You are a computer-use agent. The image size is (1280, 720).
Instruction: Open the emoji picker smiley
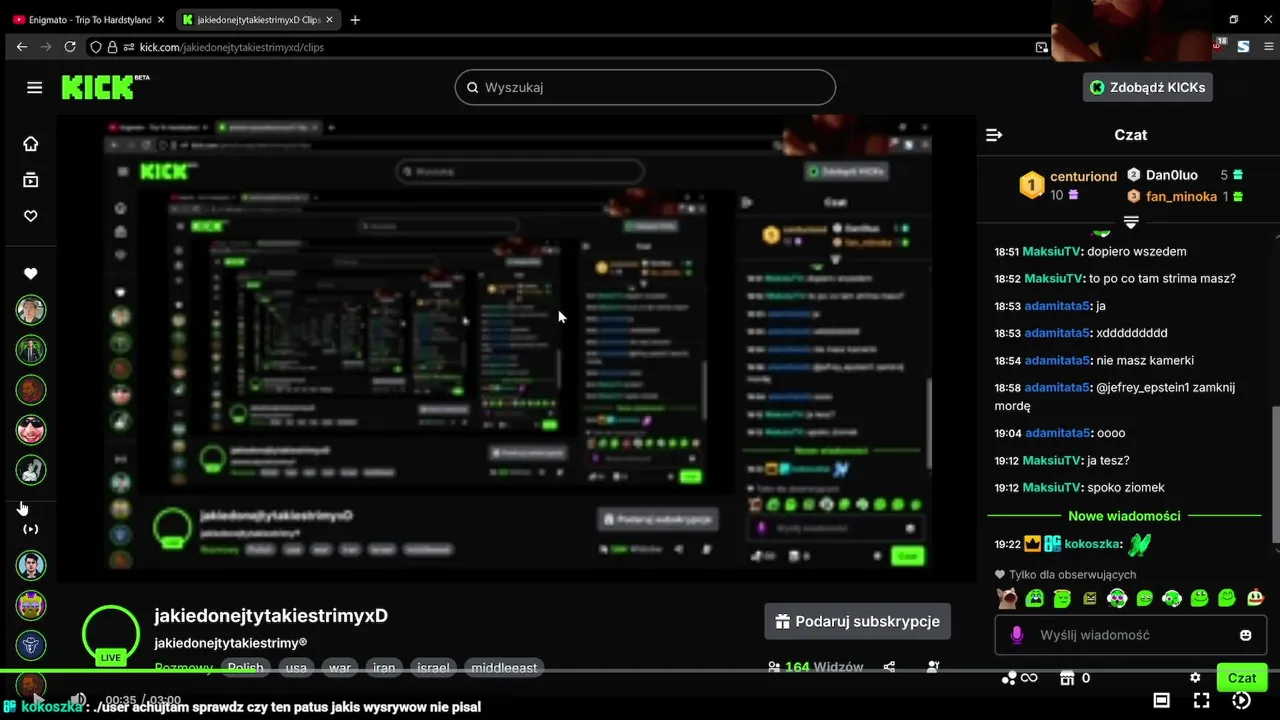(1245, 635)
